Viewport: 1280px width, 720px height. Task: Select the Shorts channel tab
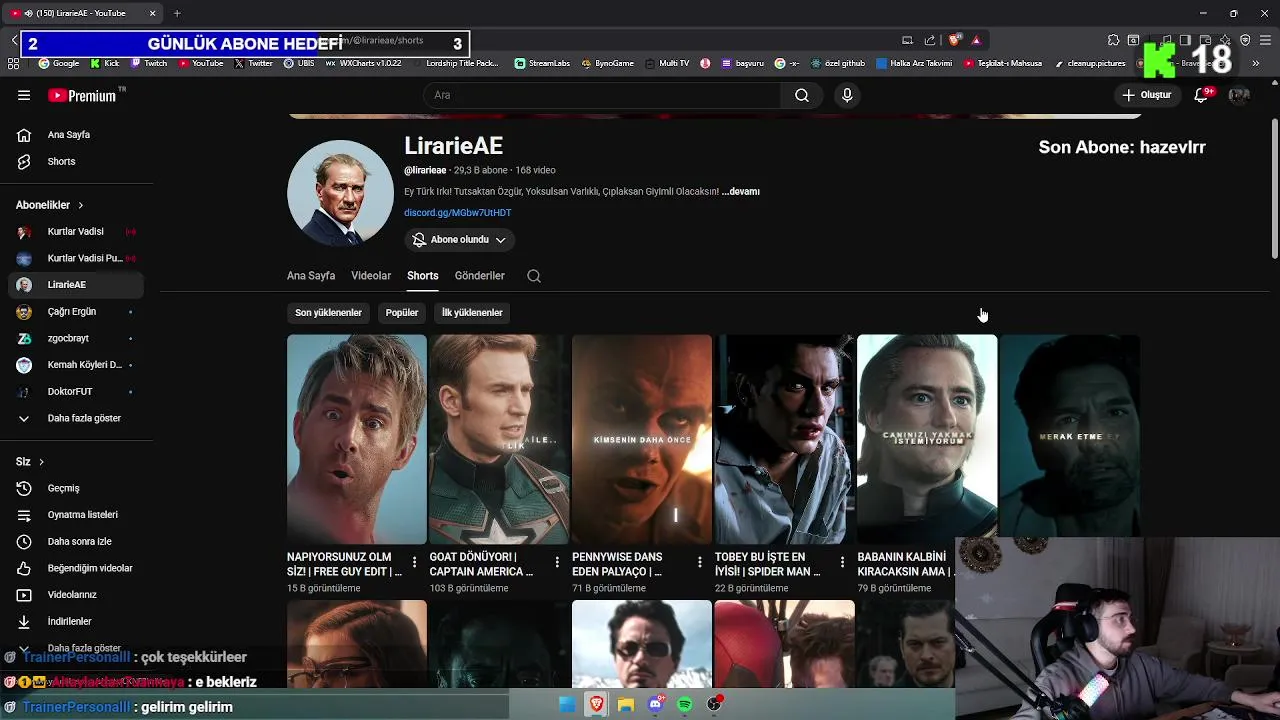click(x=422, y=276)
